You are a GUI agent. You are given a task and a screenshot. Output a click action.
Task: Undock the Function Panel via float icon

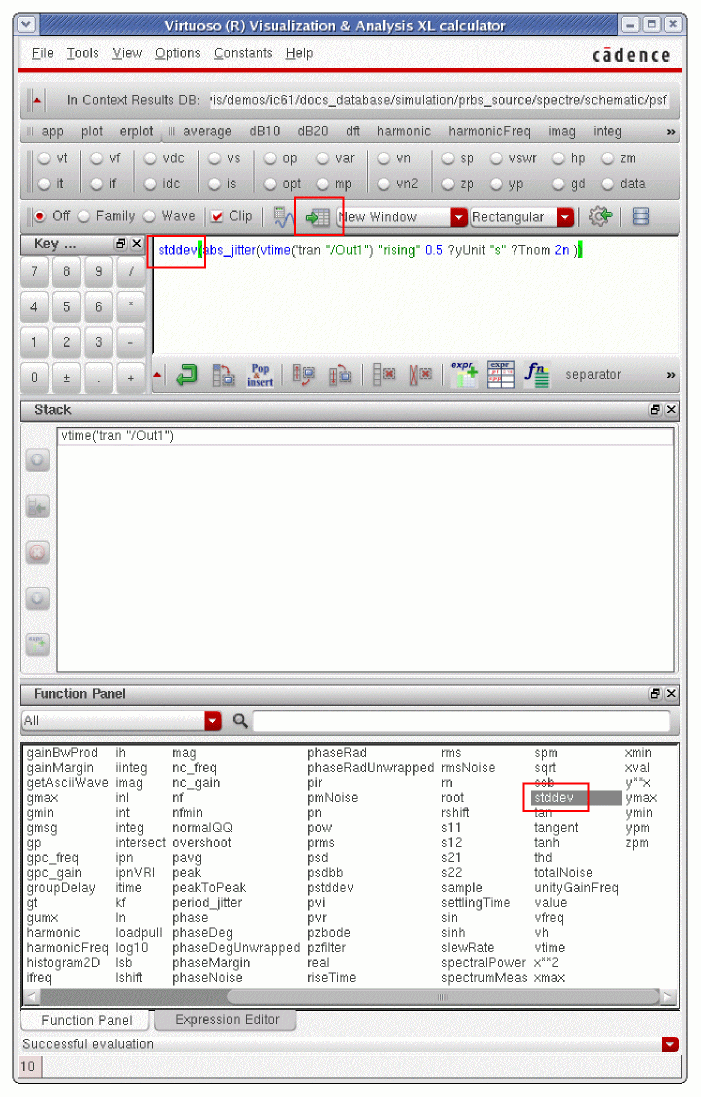tap(656, 693)
